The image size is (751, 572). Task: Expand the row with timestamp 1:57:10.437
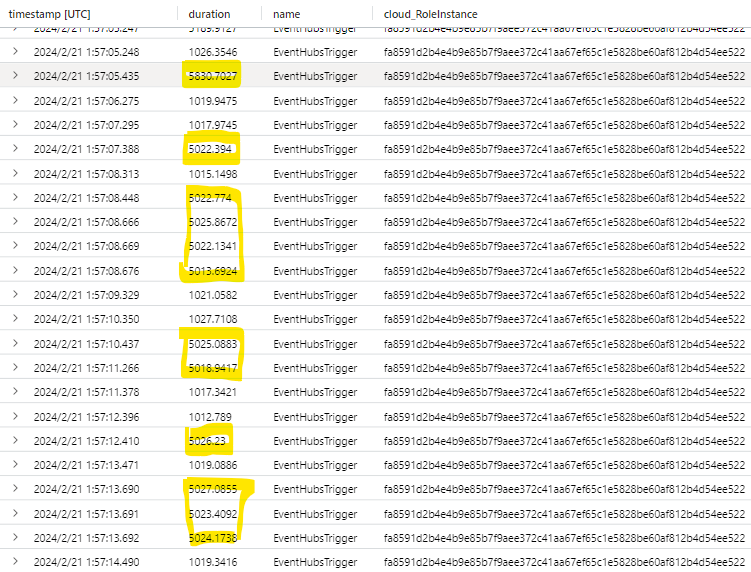tap(15, 343)
